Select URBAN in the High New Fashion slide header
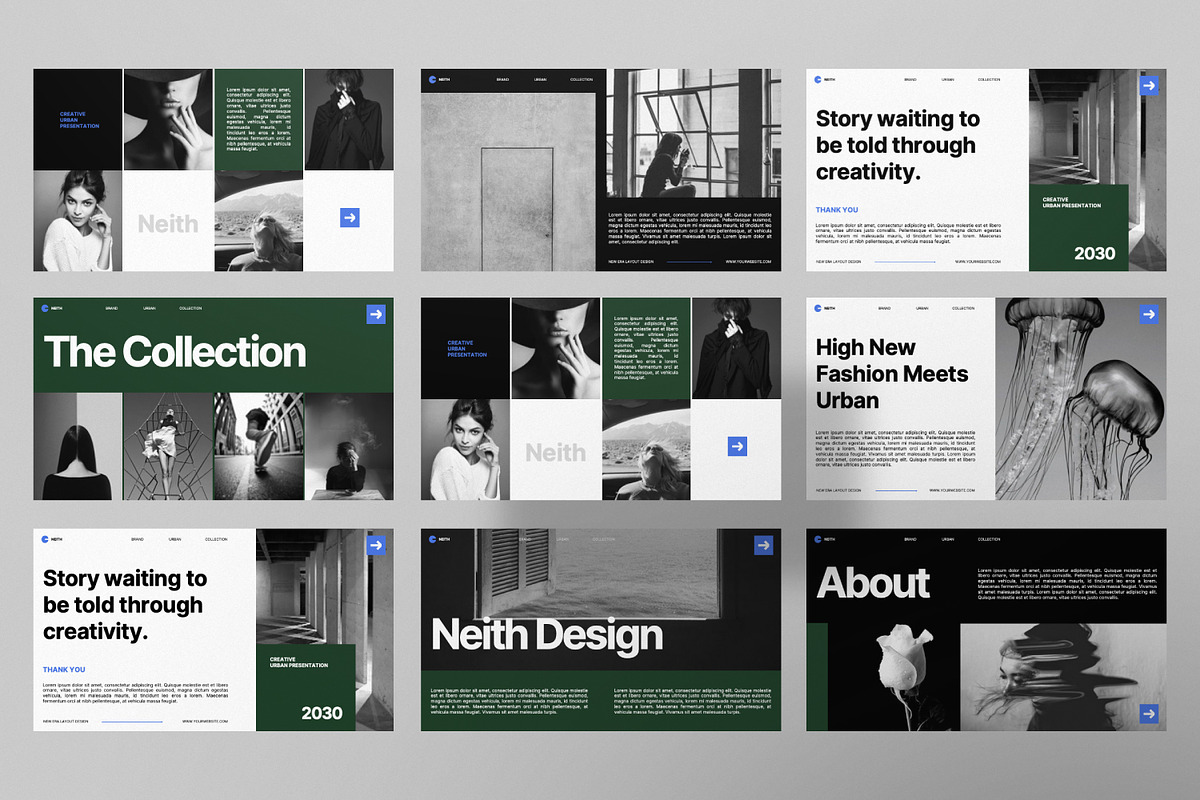 [x=922, y=308]
